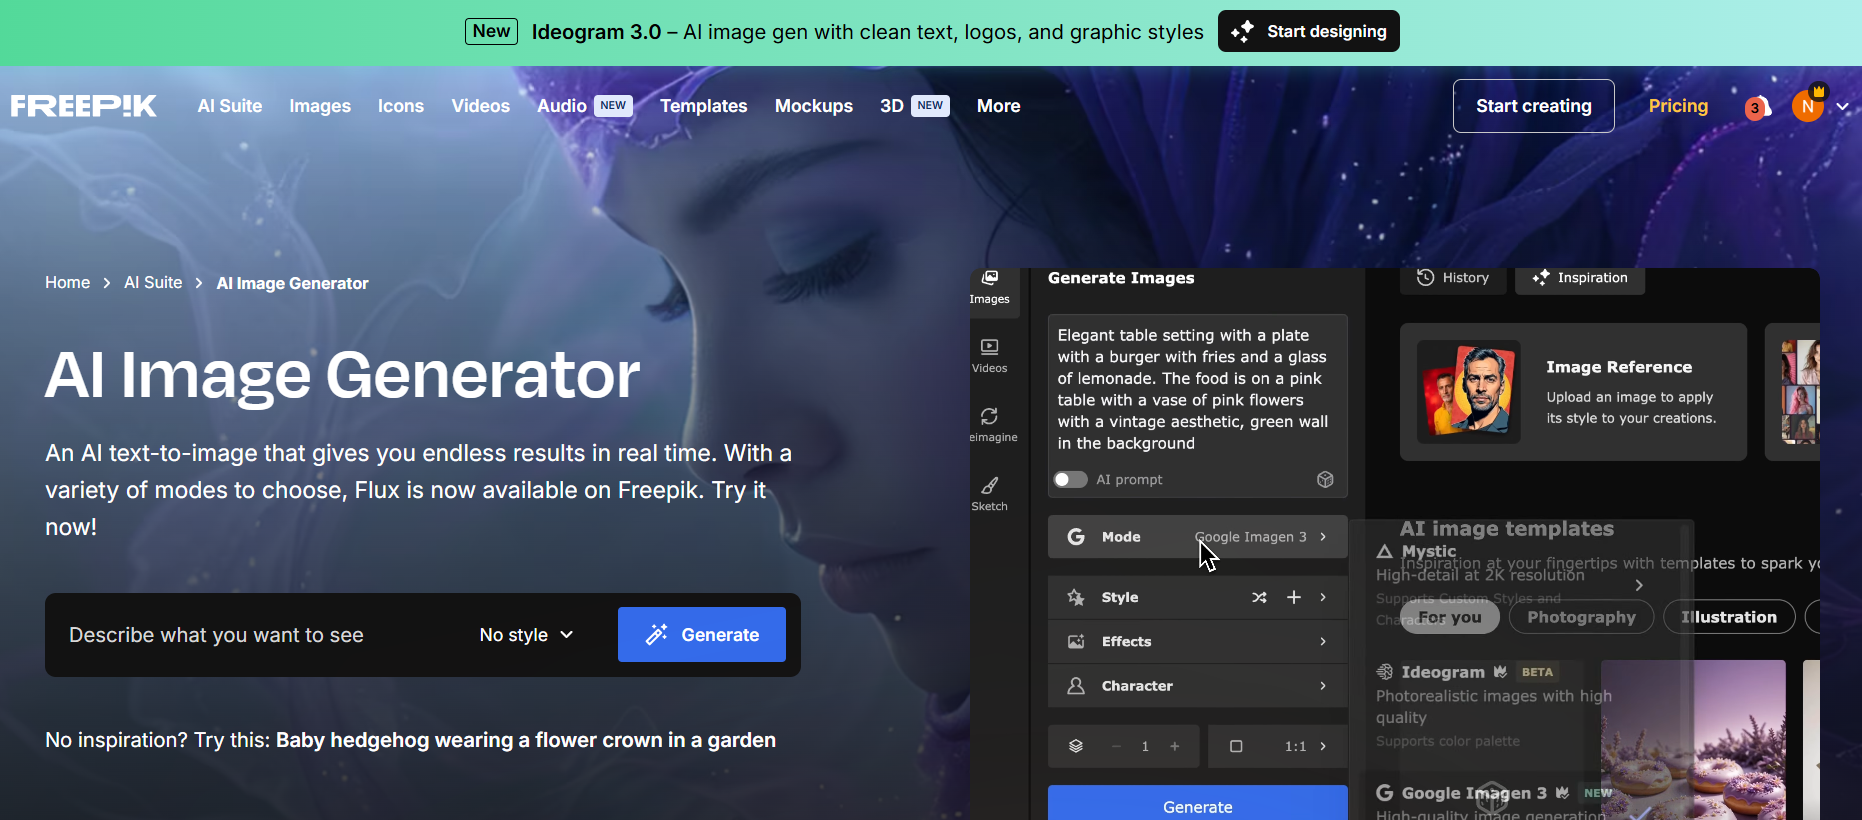The width and height of the screenshot is (1862, 820).
Task: Open the lavender donuts template thumbnail
Action: coord(1693,740)
